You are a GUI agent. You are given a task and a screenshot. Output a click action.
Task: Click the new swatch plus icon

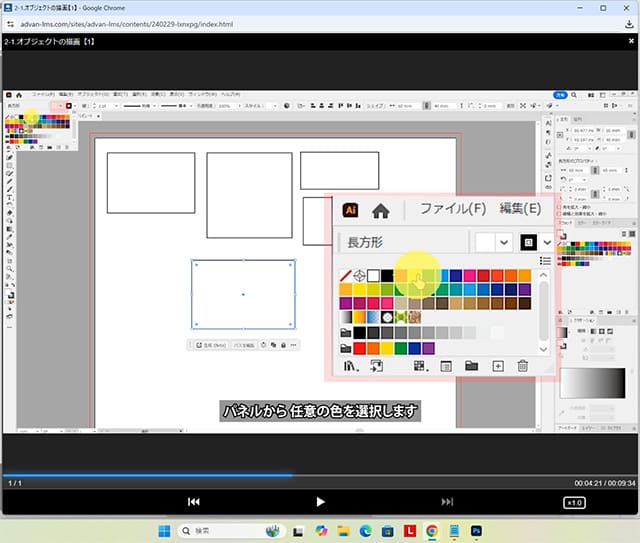[497, 367]
